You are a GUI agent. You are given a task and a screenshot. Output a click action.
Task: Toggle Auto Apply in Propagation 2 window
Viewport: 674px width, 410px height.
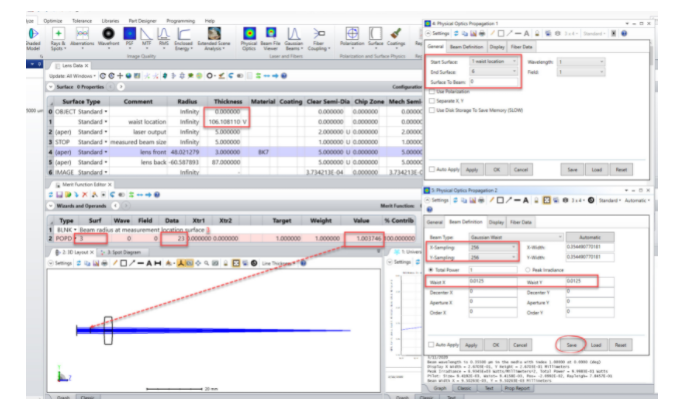pyautogui.click(x=431, y=345)
